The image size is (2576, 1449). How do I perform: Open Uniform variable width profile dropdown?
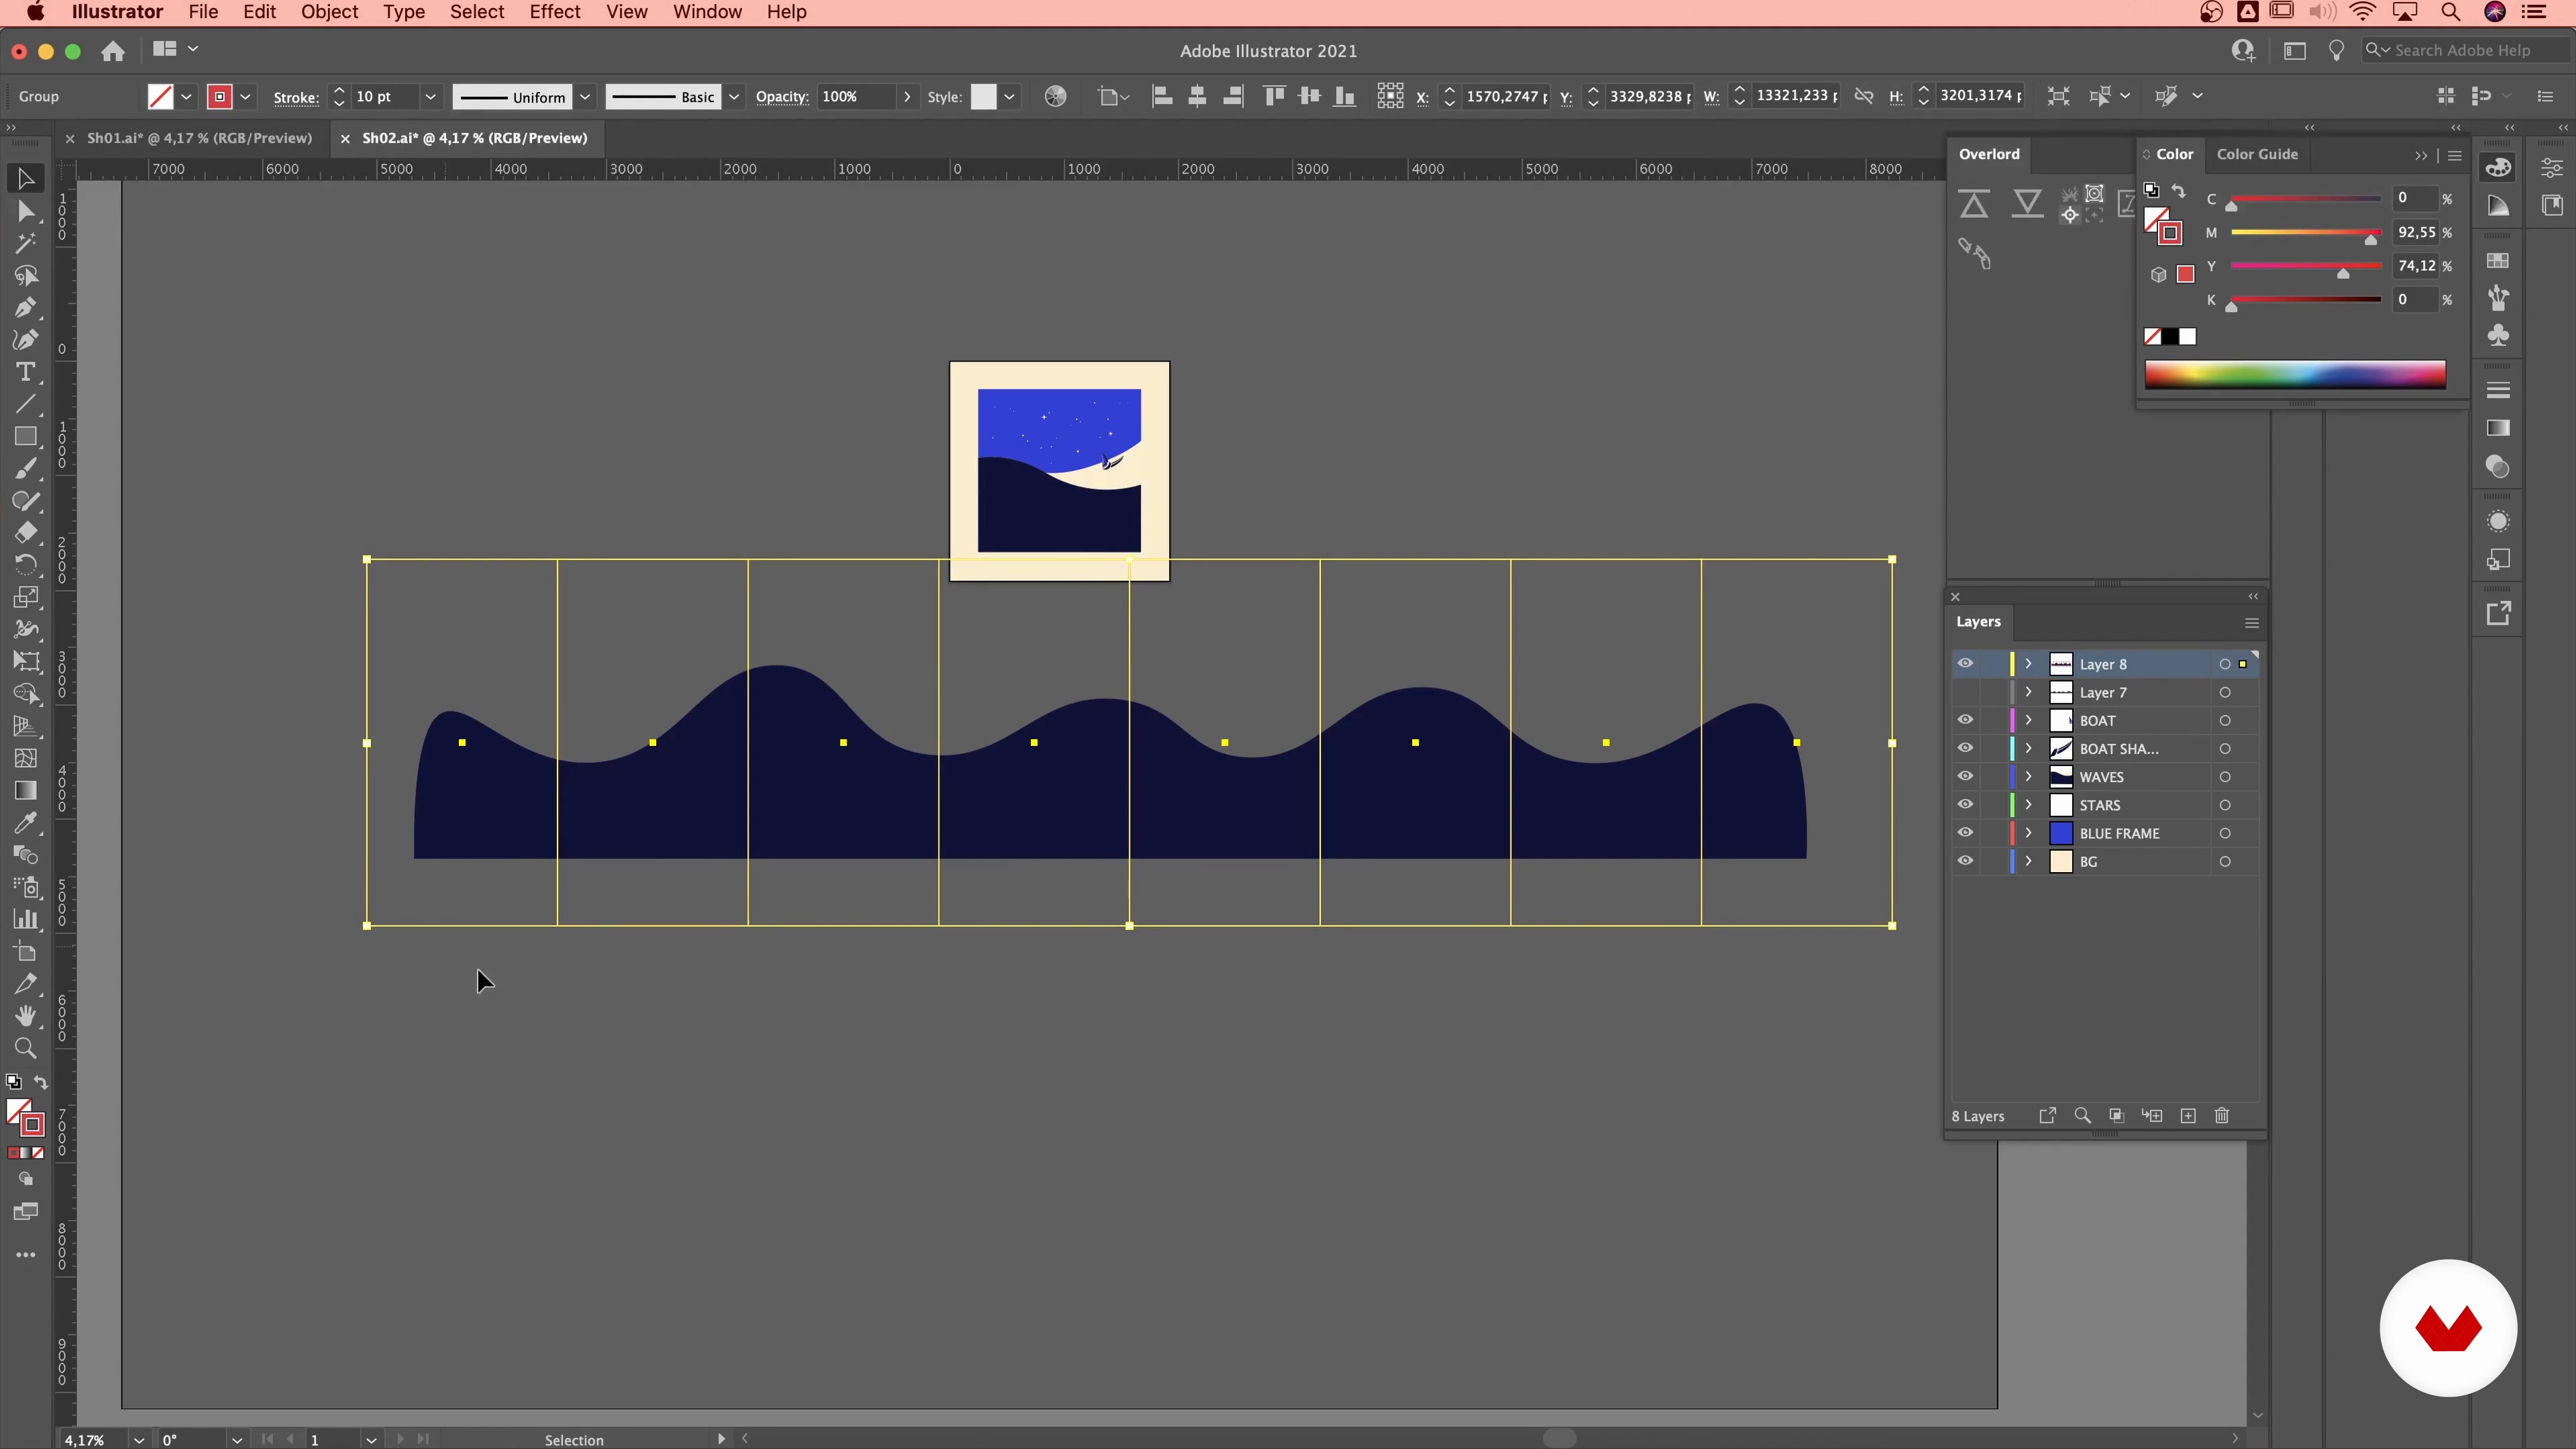click(585, 97)
